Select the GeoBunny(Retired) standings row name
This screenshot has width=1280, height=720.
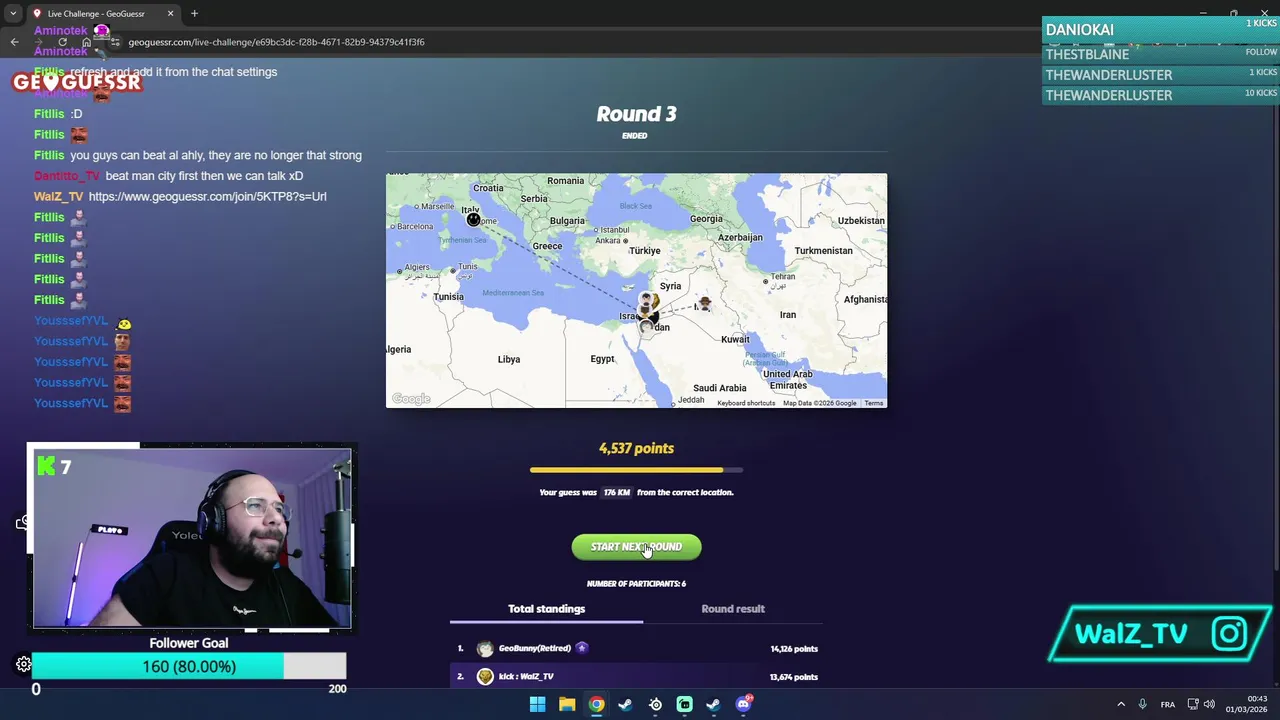point(535,649)
